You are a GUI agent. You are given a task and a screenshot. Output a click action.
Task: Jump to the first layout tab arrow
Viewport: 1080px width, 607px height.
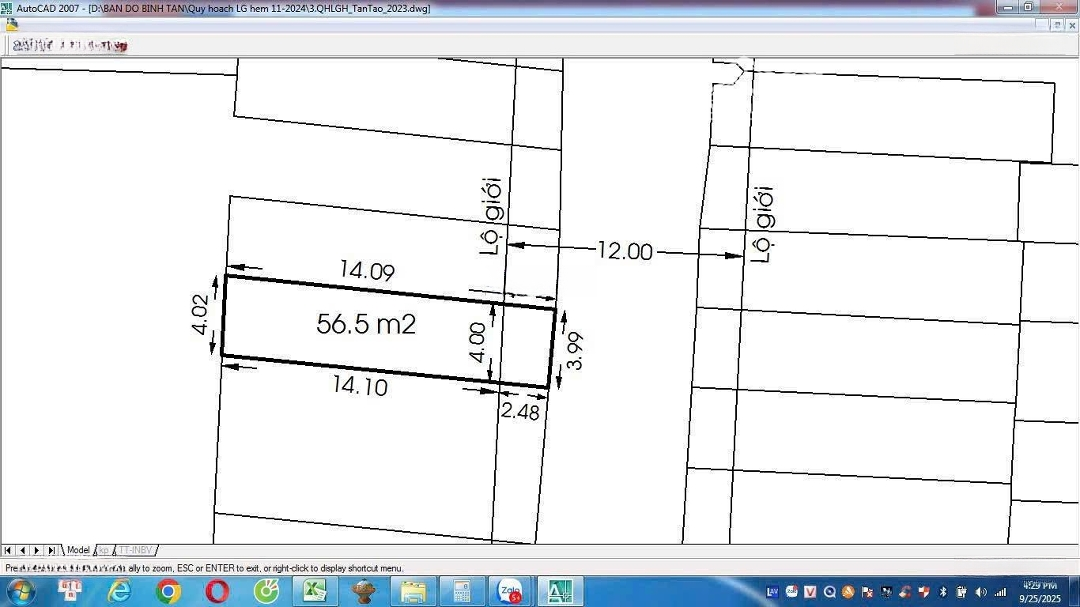(7, 550)
